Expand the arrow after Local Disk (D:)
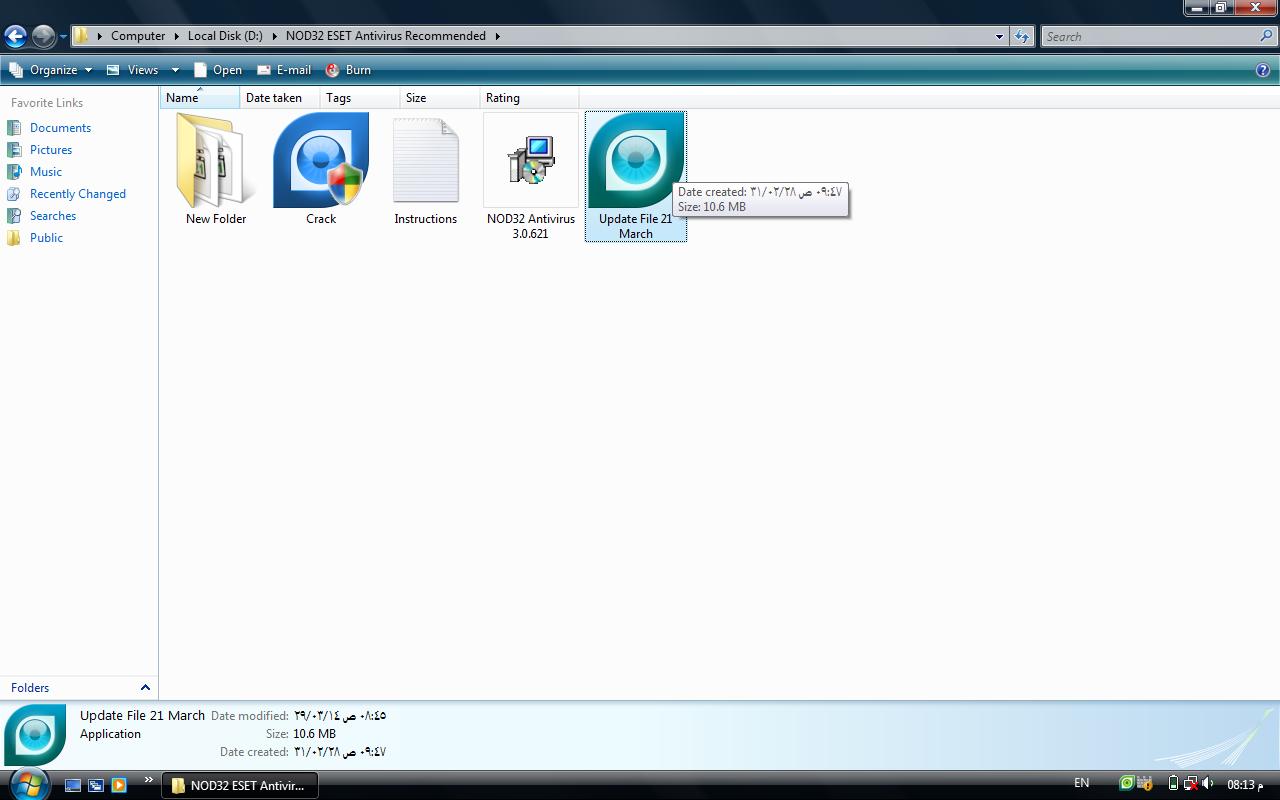Image resolution: width=1280 pixels, height=800 pixels. point(275,36)
